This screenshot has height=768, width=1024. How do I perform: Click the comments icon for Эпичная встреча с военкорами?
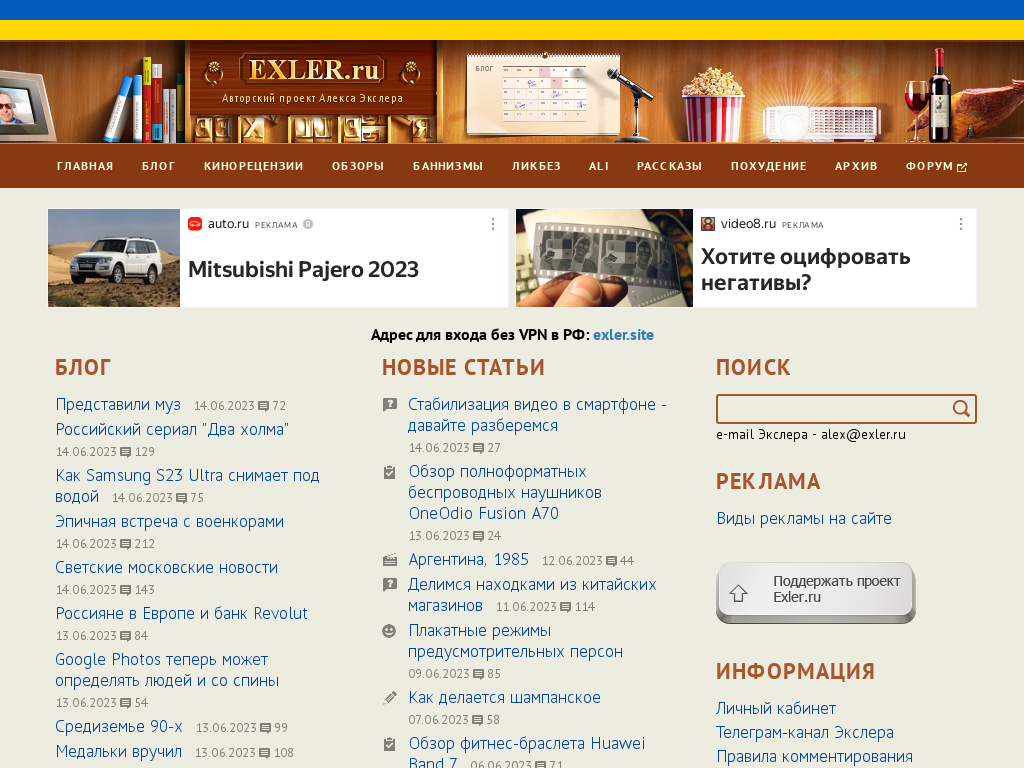click(x=126, y=544)
